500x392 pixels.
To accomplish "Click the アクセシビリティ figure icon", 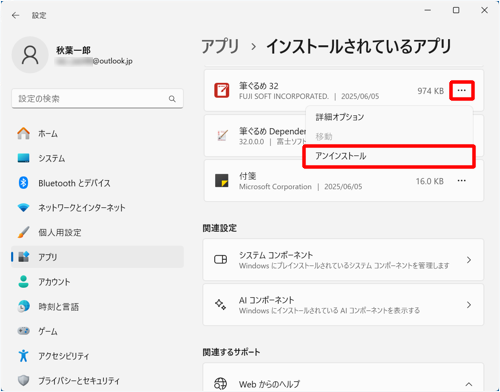I will pyautogui.click(x=23, y=356).
